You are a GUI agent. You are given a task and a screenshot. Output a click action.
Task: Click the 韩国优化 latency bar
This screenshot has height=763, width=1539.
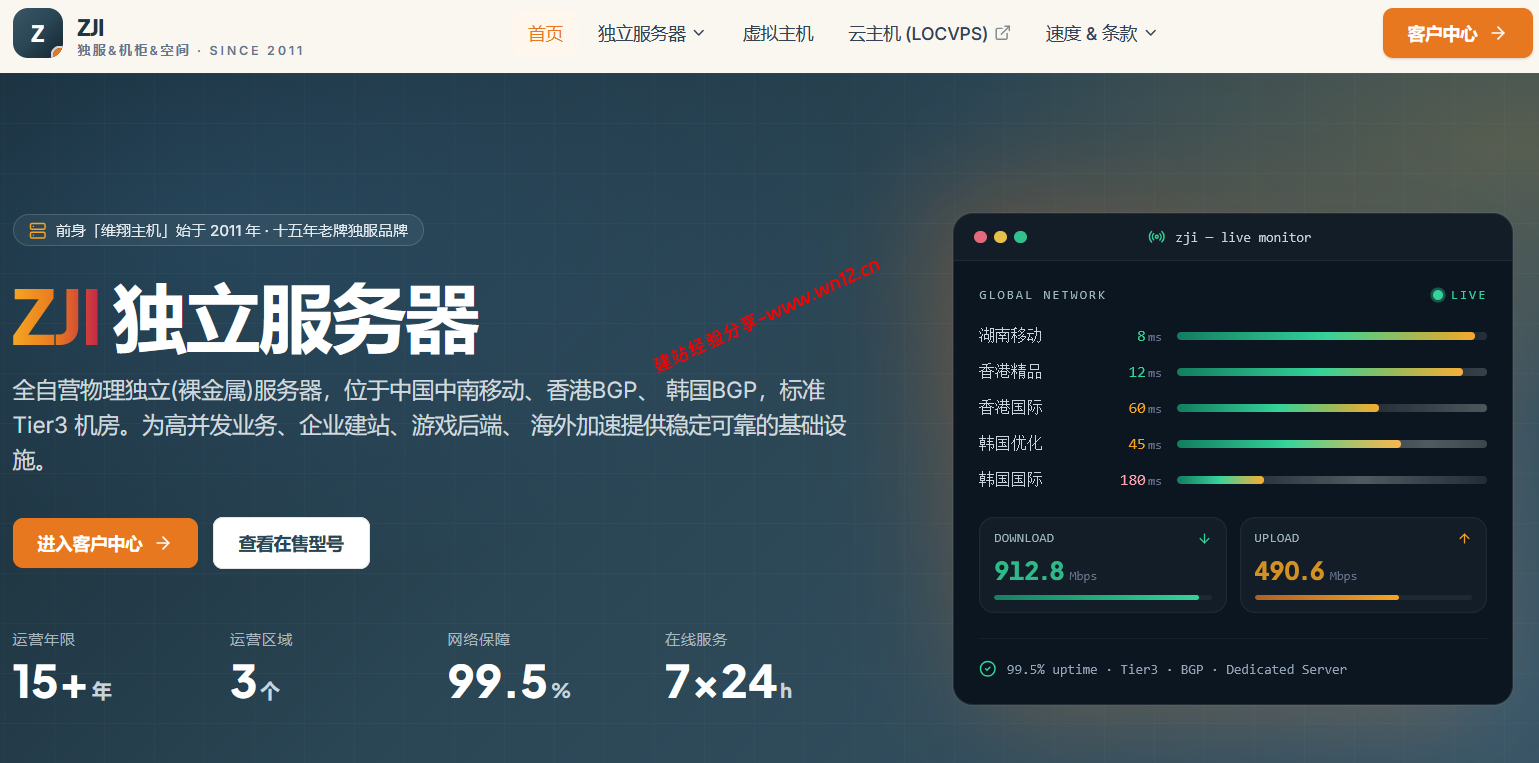1332,444
